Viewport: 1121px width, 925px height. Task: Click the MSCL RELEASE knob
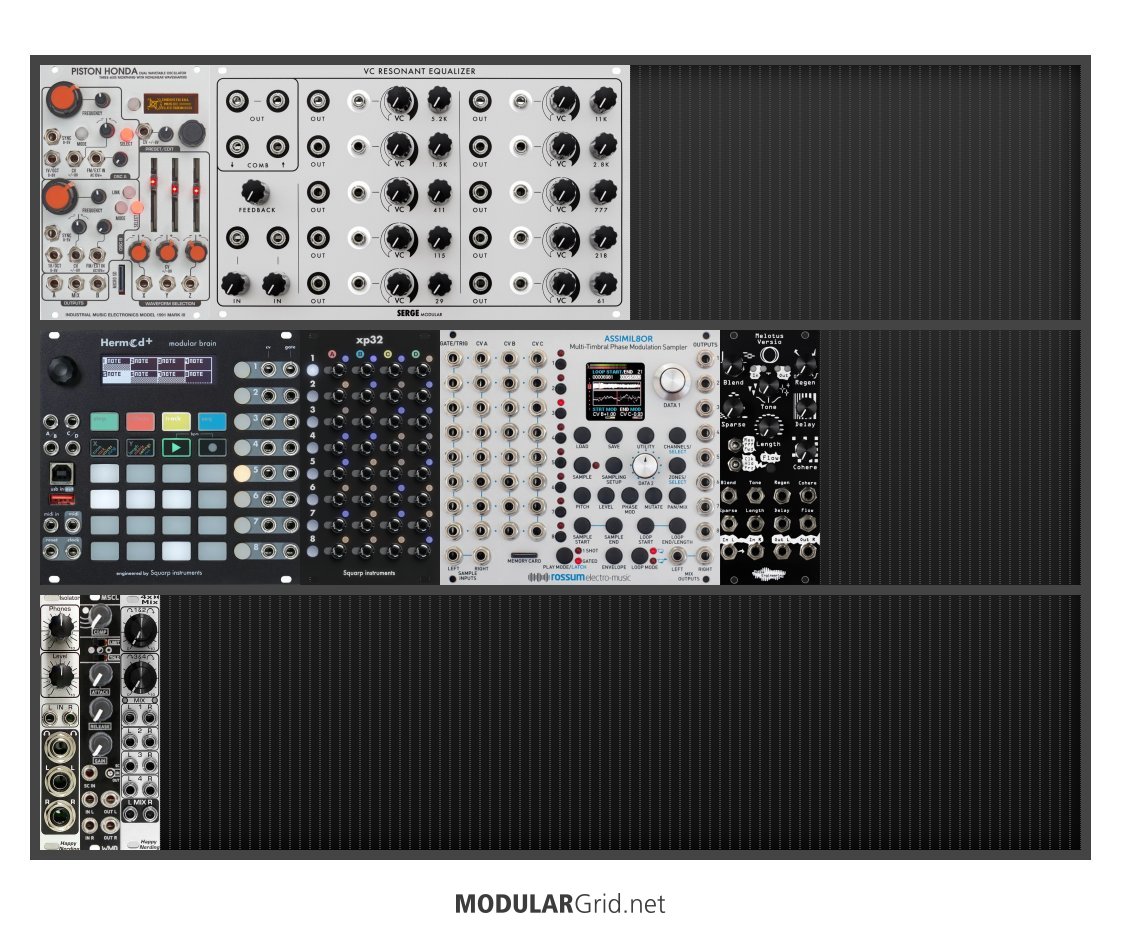[x=100, y=709]
